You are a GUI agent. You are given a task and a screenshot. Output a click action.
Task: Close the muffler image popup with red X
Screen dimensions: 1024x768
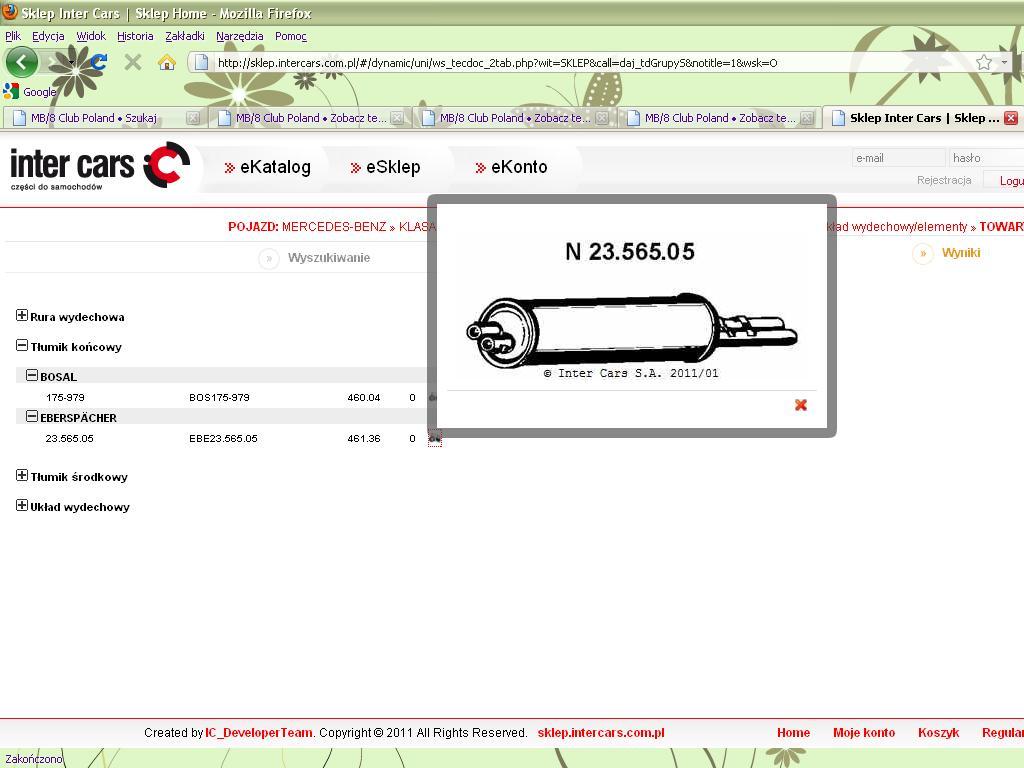[800, 405]
